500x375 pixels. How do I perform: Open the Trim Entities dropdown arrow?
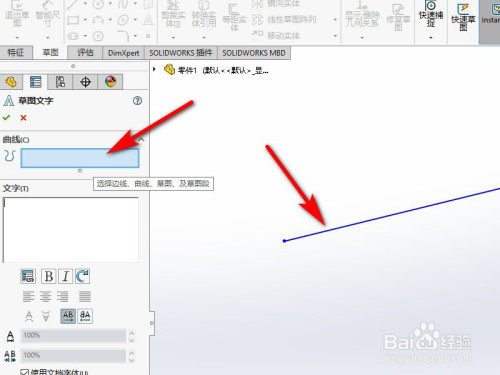coord(173,38)
